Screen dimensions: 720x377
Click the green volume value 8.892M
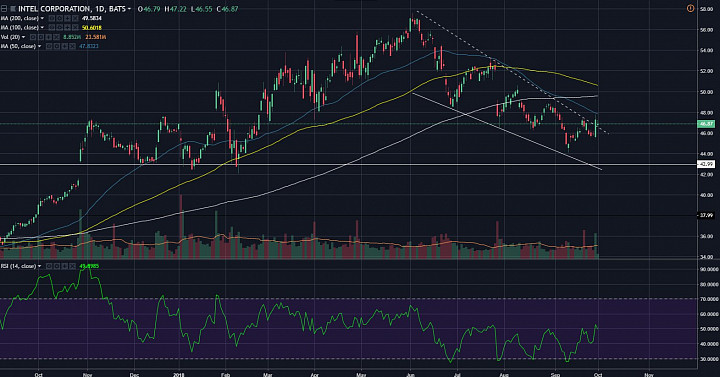73,37
